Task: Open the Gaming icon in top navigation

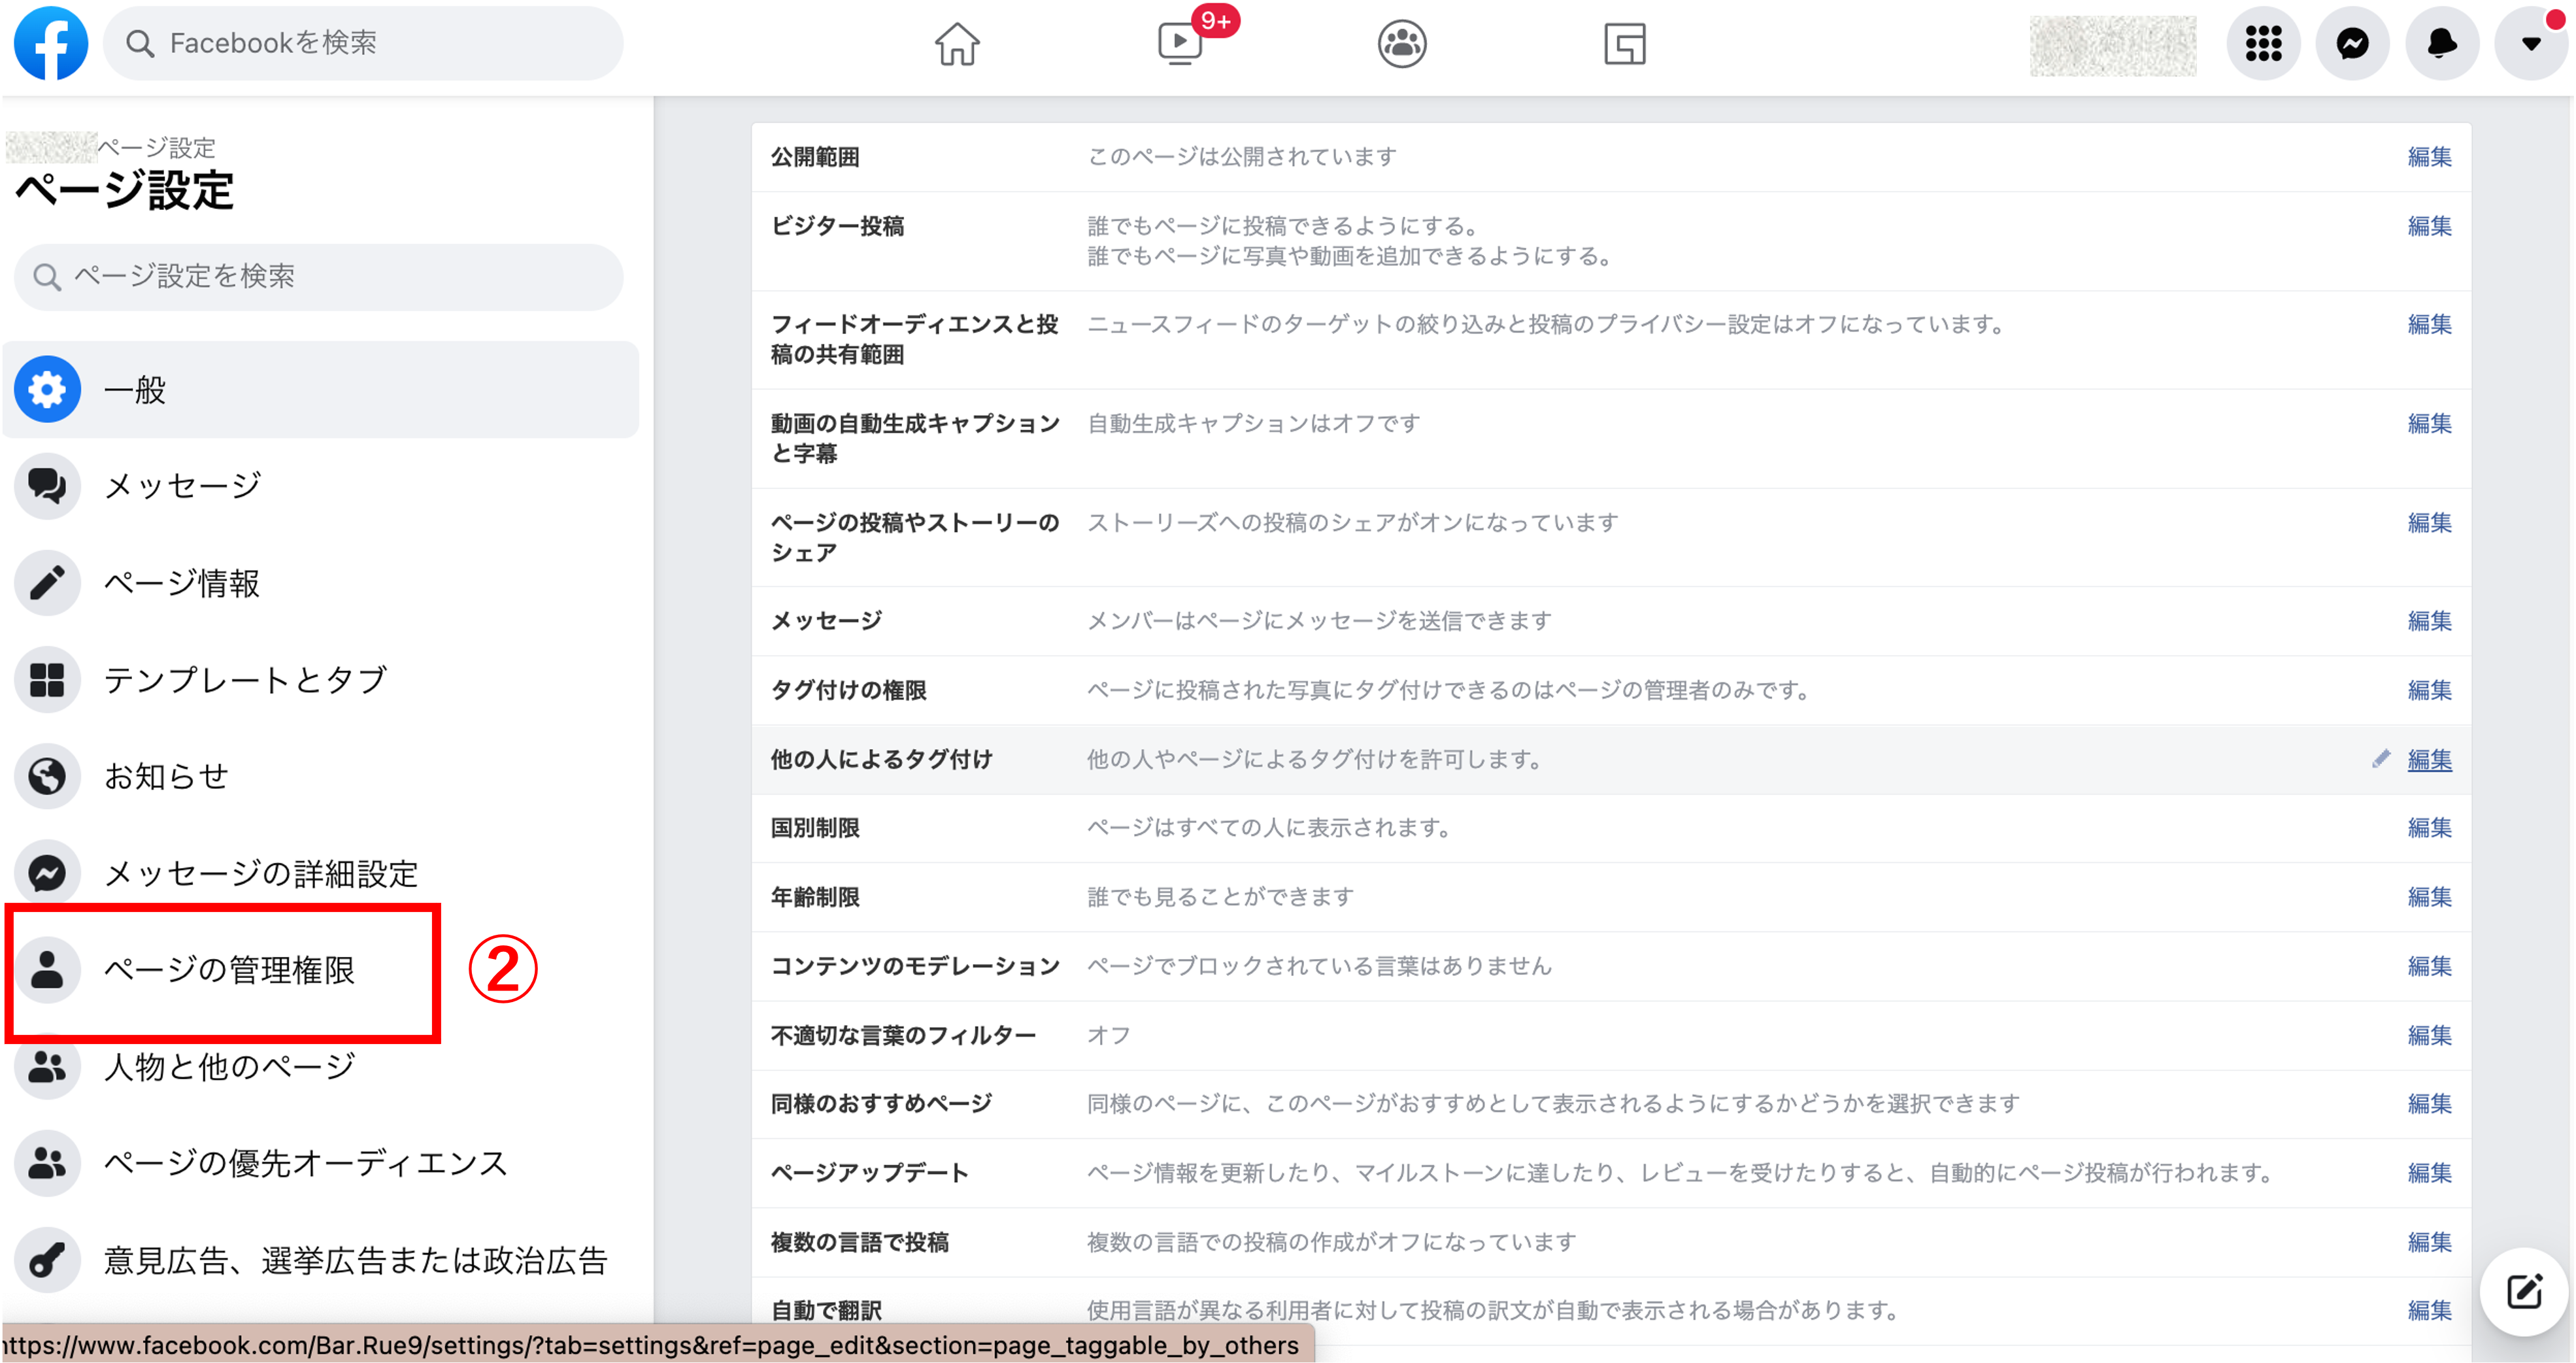Action: click(x=1624, y=44)
